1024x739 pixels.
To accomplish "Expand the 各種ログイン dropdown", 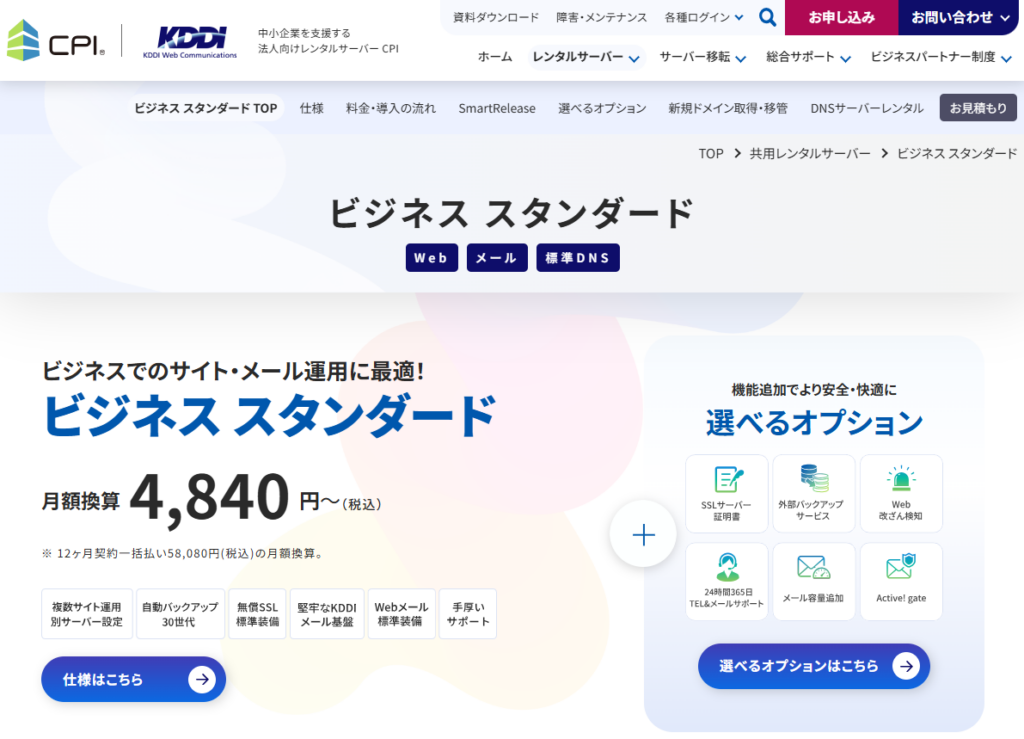I will [704, 17].
